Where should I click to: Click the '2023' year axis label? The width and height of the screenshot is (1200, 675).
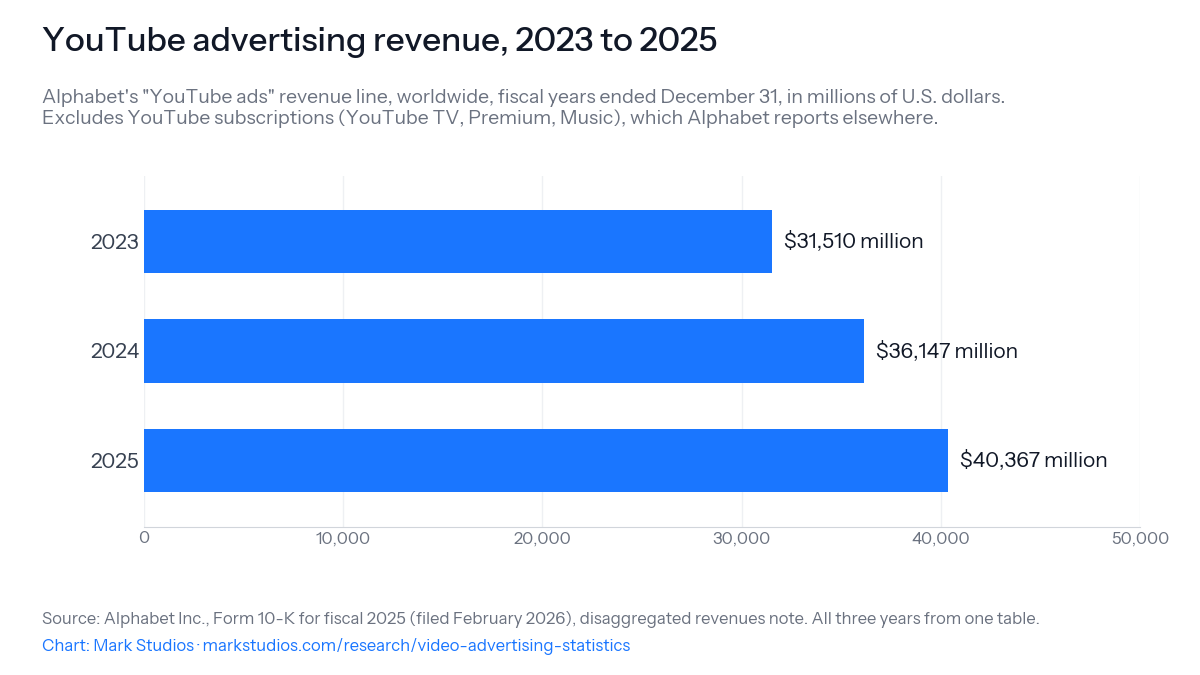(114, 242)
